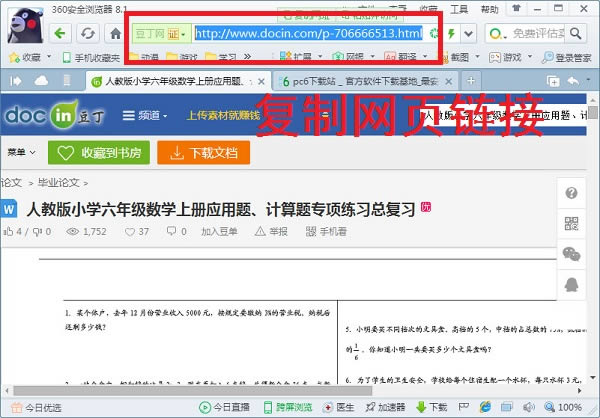Go to the browser home page icon
Image resolution: width=600 pixels, height=418 pixels.
114,33
